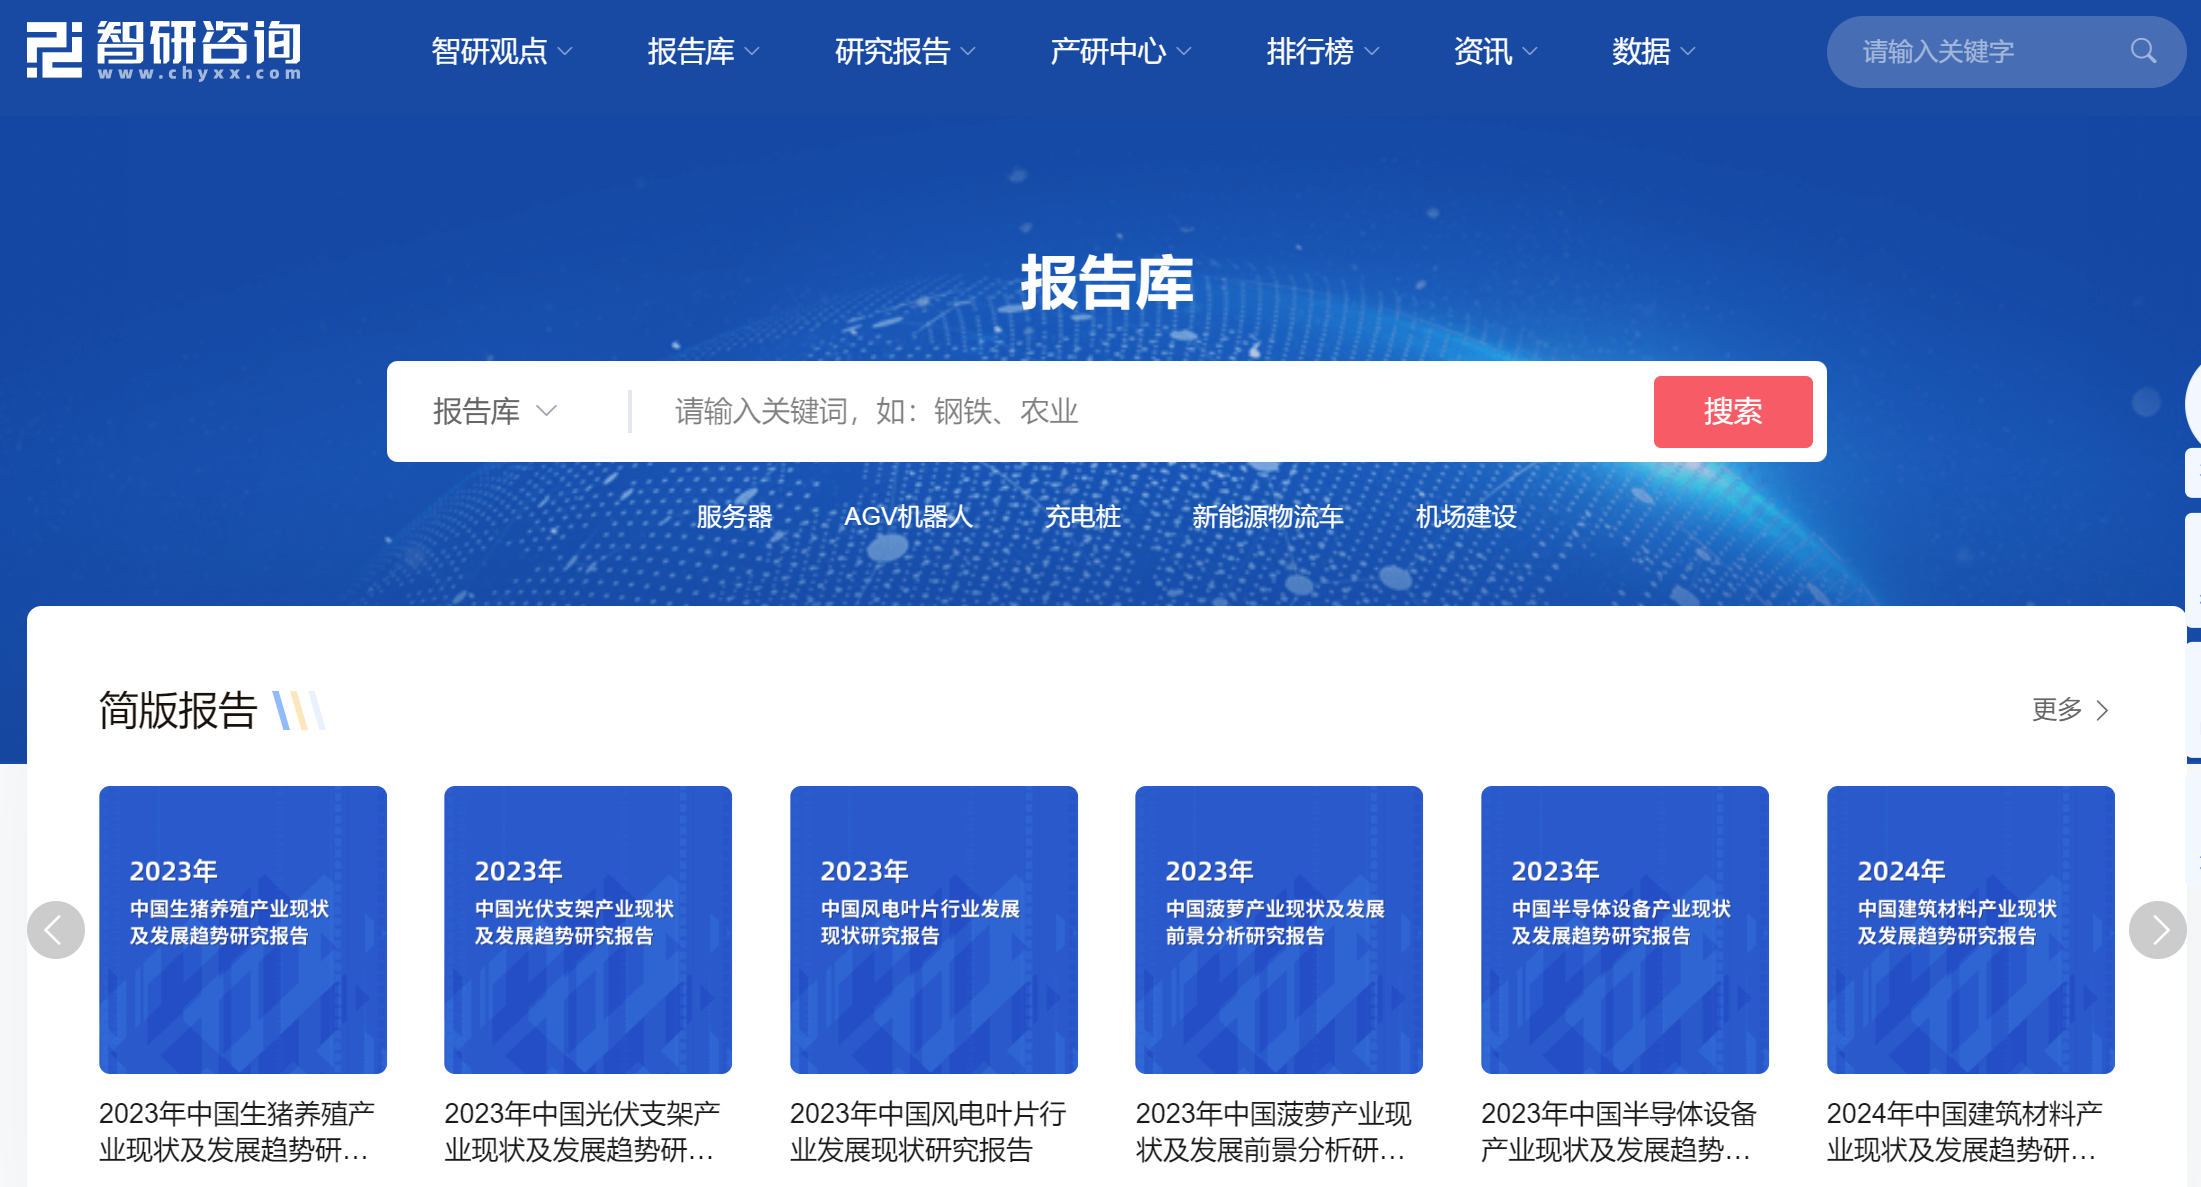Click title 2023年中国半导体设备产业现状及发展趋势…
The height and width of the screenshot is (1187, 2201).
(1620, 1132)
